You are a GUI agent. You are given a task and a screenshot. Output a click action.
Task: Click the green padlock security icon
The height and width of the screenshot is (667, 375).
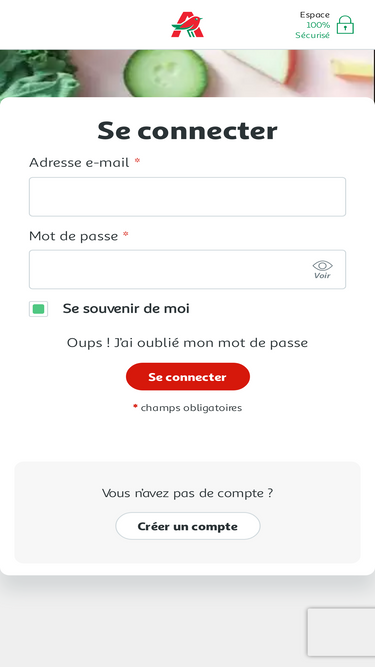[345, 25]
